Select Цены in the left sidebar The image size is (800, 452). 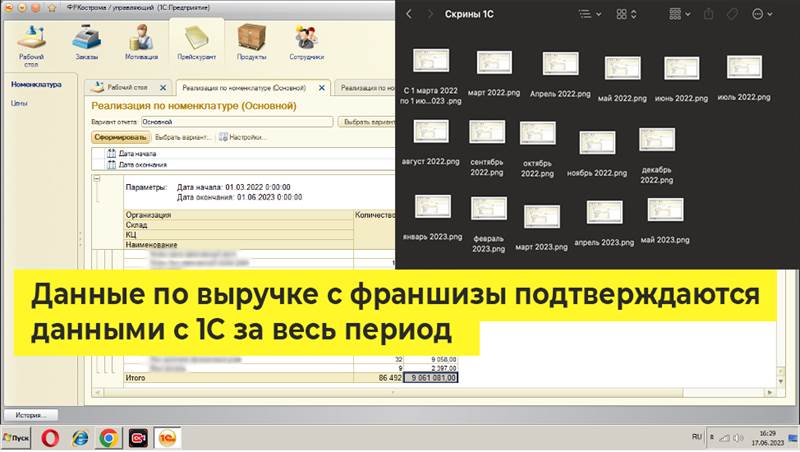point(19,103)
